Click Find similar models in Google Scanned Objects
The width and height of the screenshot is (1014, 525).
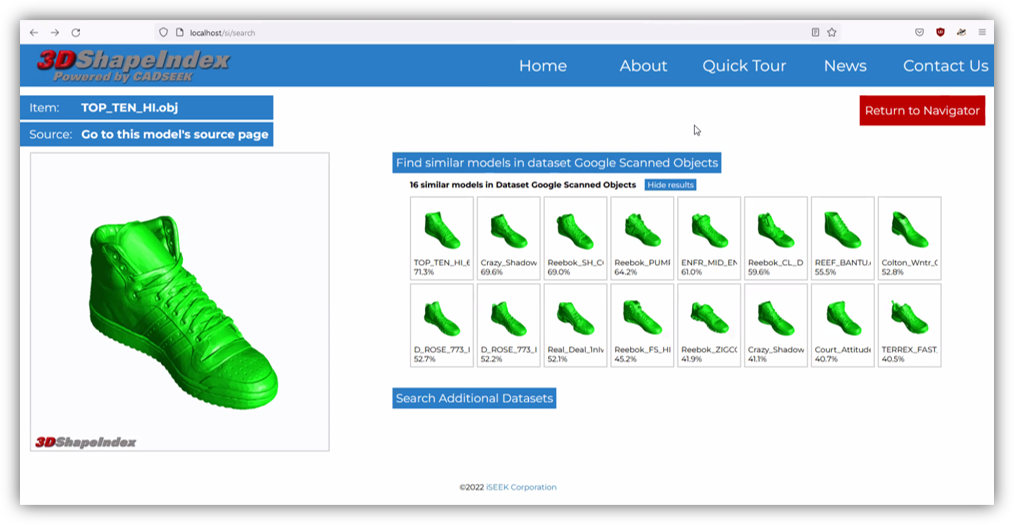pyautogui.click(x=557, y=163)
